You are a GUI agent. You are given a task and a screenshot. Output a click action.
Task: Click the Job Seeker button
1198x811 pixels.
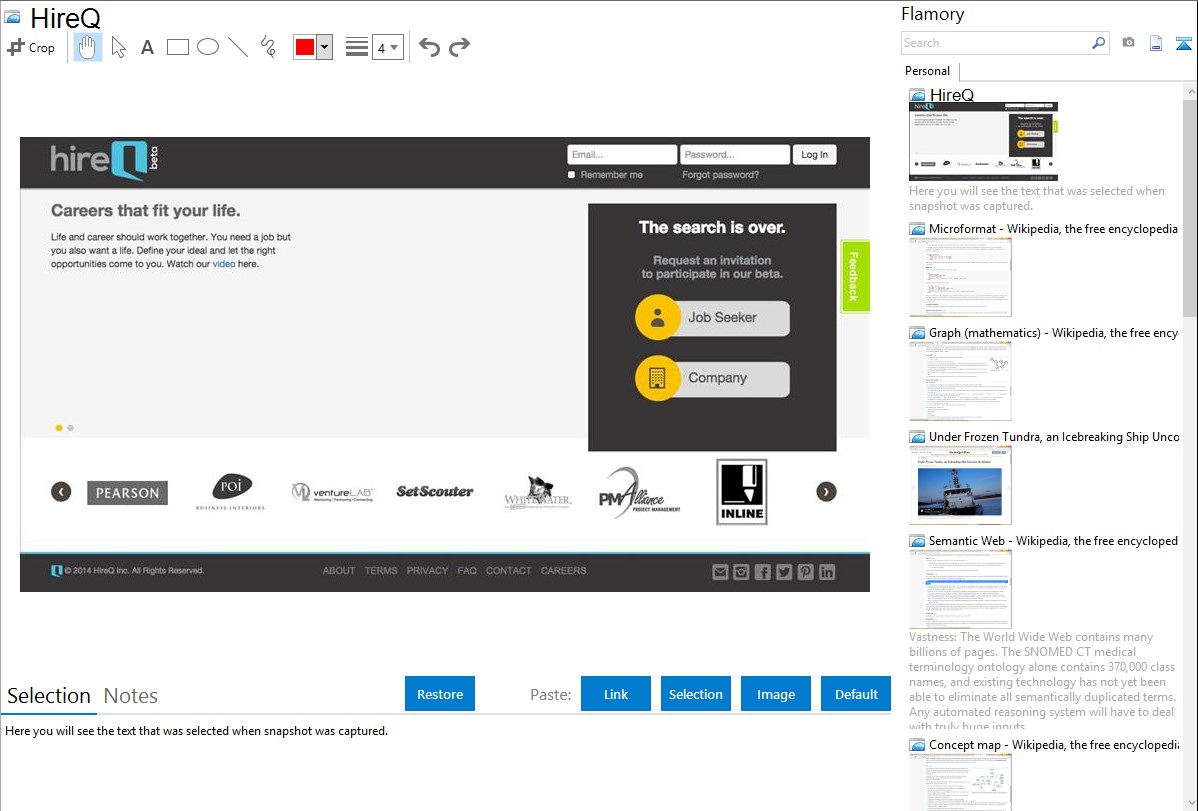click(x=712, y=318)
